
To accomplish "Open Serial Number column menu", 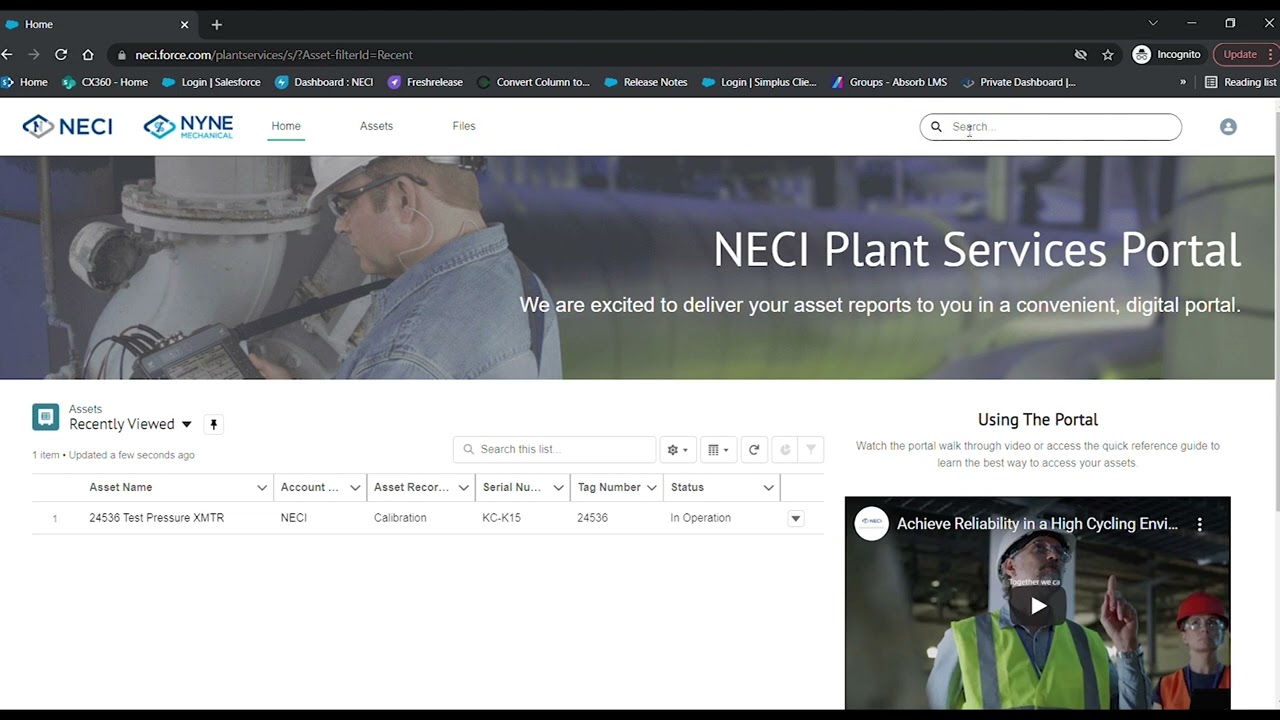I will pos(558,488).
